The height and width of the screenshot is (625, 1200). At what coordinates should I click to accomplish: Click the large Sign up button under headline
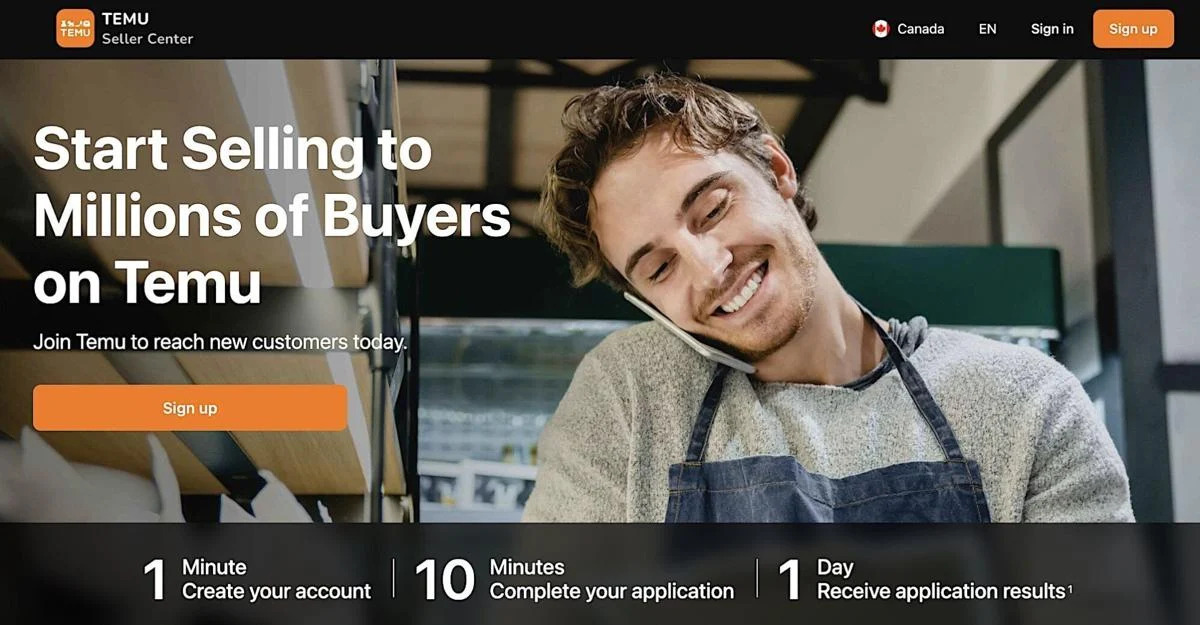[190, 408]
